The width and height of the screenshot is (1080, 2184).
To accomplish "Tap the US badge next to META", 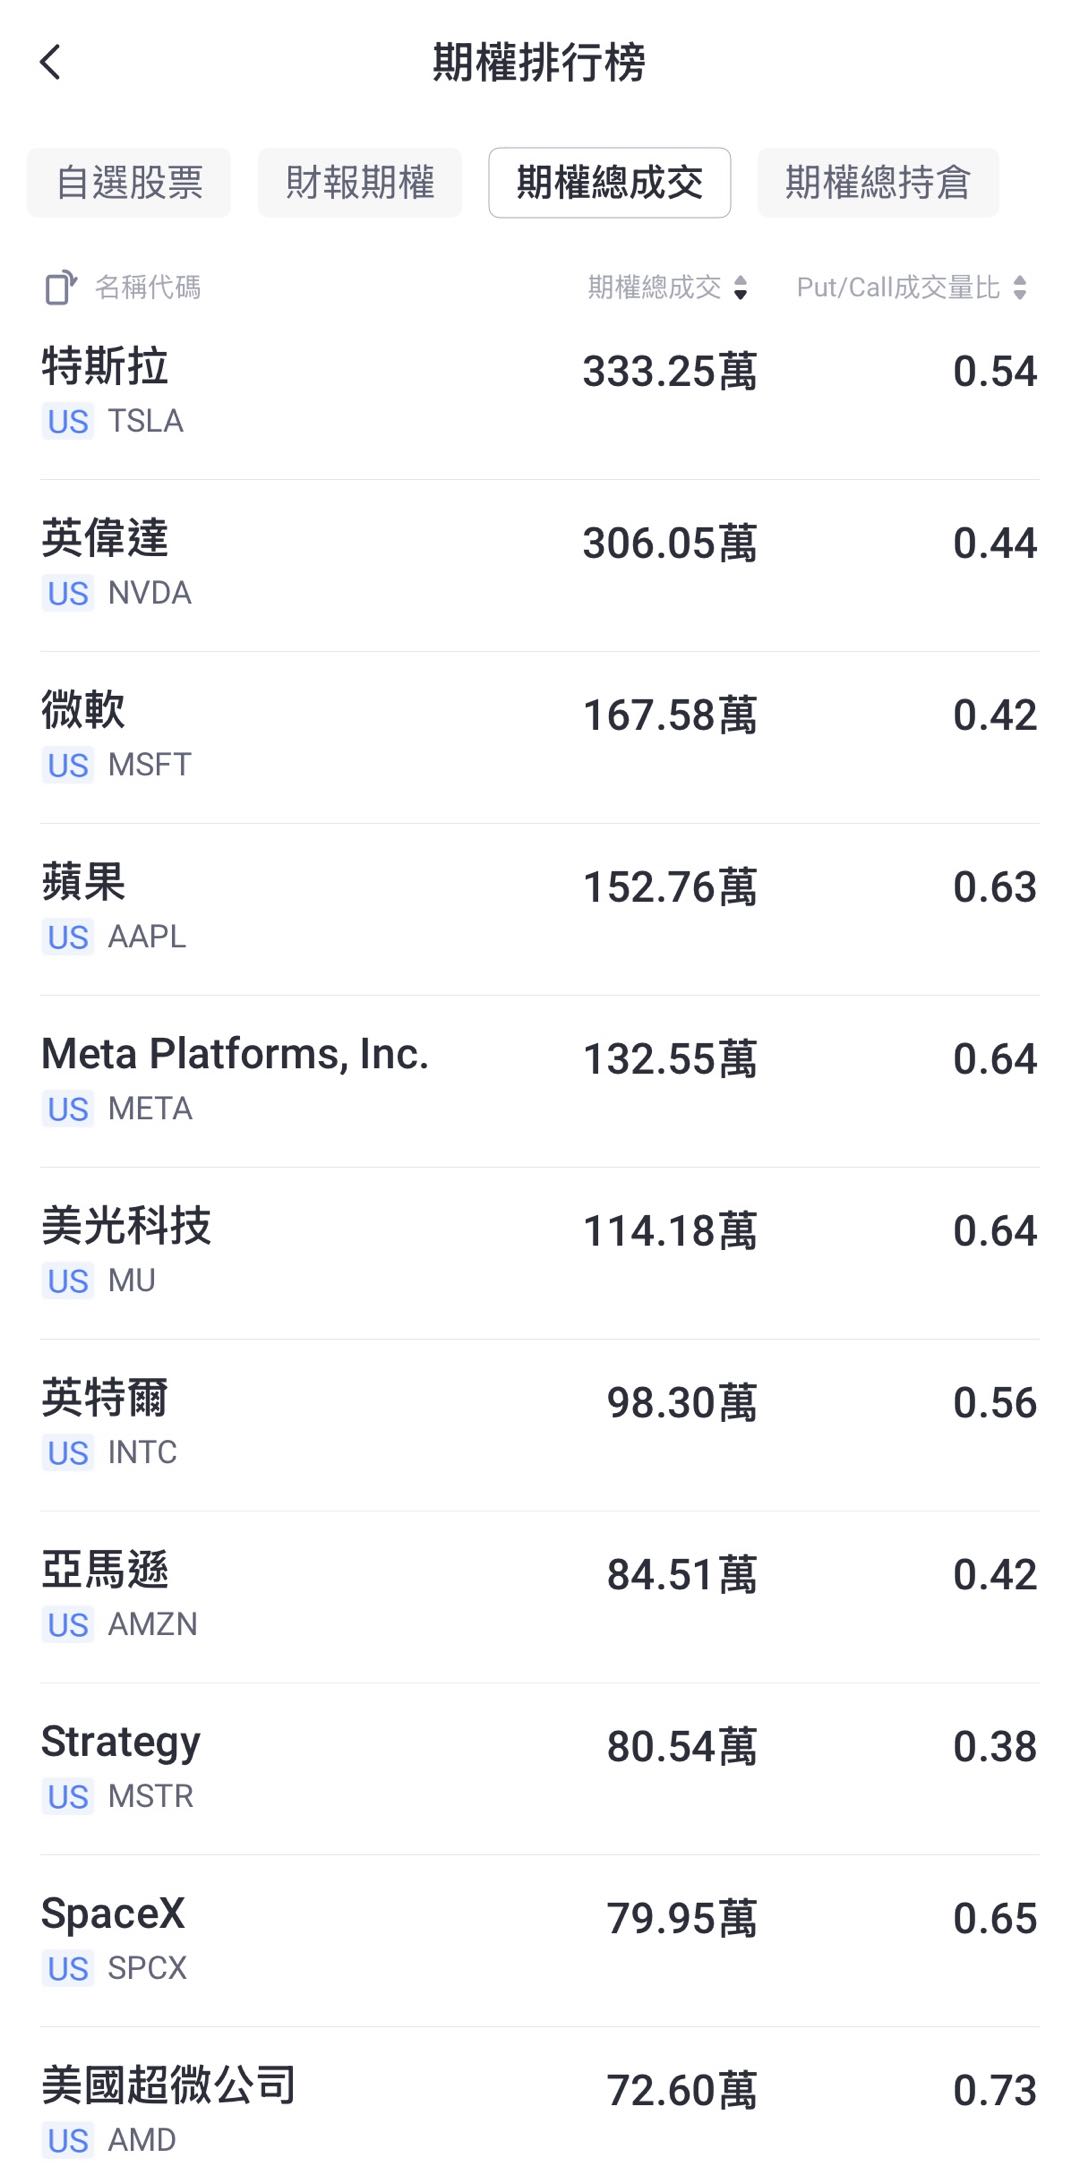I will (x=68, y=1109).
